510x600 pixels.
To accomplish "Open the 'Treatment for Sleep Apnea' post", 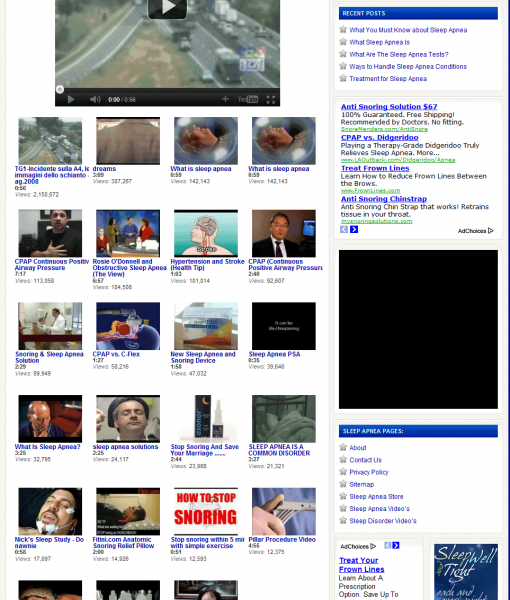I will pyautogui.click(x=388, y=78).
